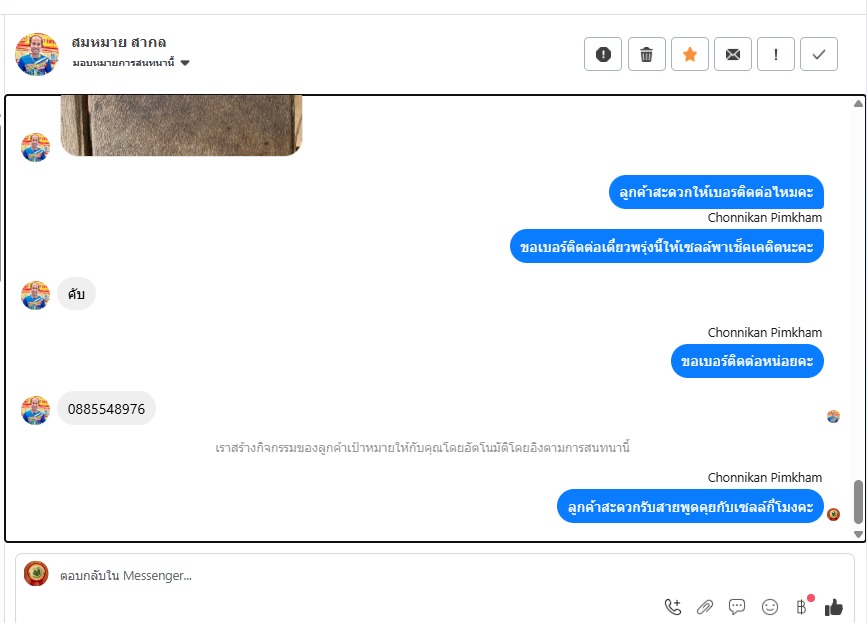Mark conversation unread with envelope icon
867x623 pixels.
[733, 54]
